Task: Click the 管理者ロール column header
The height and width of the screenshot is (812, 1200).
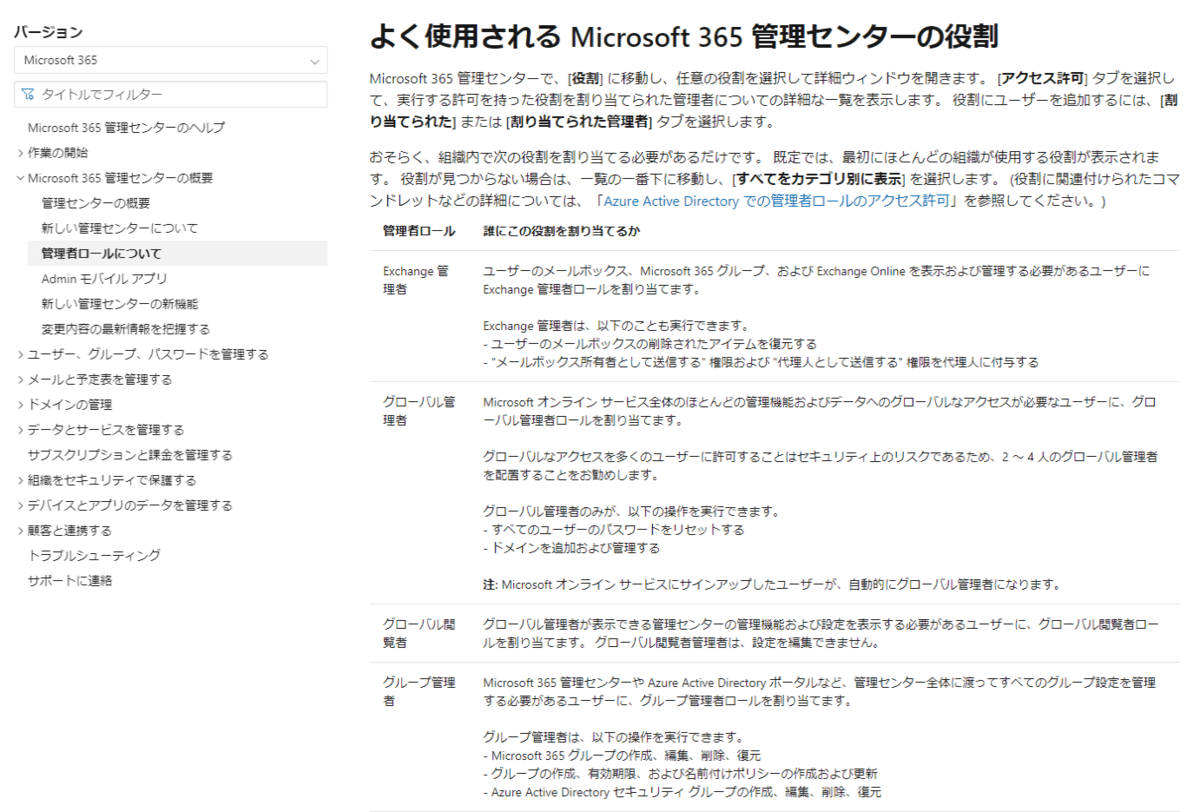Action: (419, 231)
